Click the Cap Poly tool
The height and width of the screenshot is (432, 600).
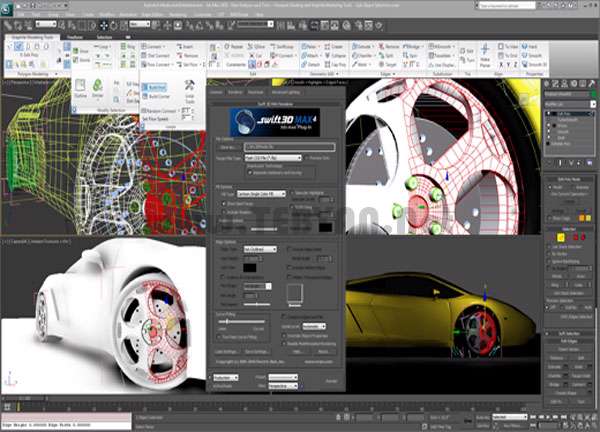click(336, 65)
